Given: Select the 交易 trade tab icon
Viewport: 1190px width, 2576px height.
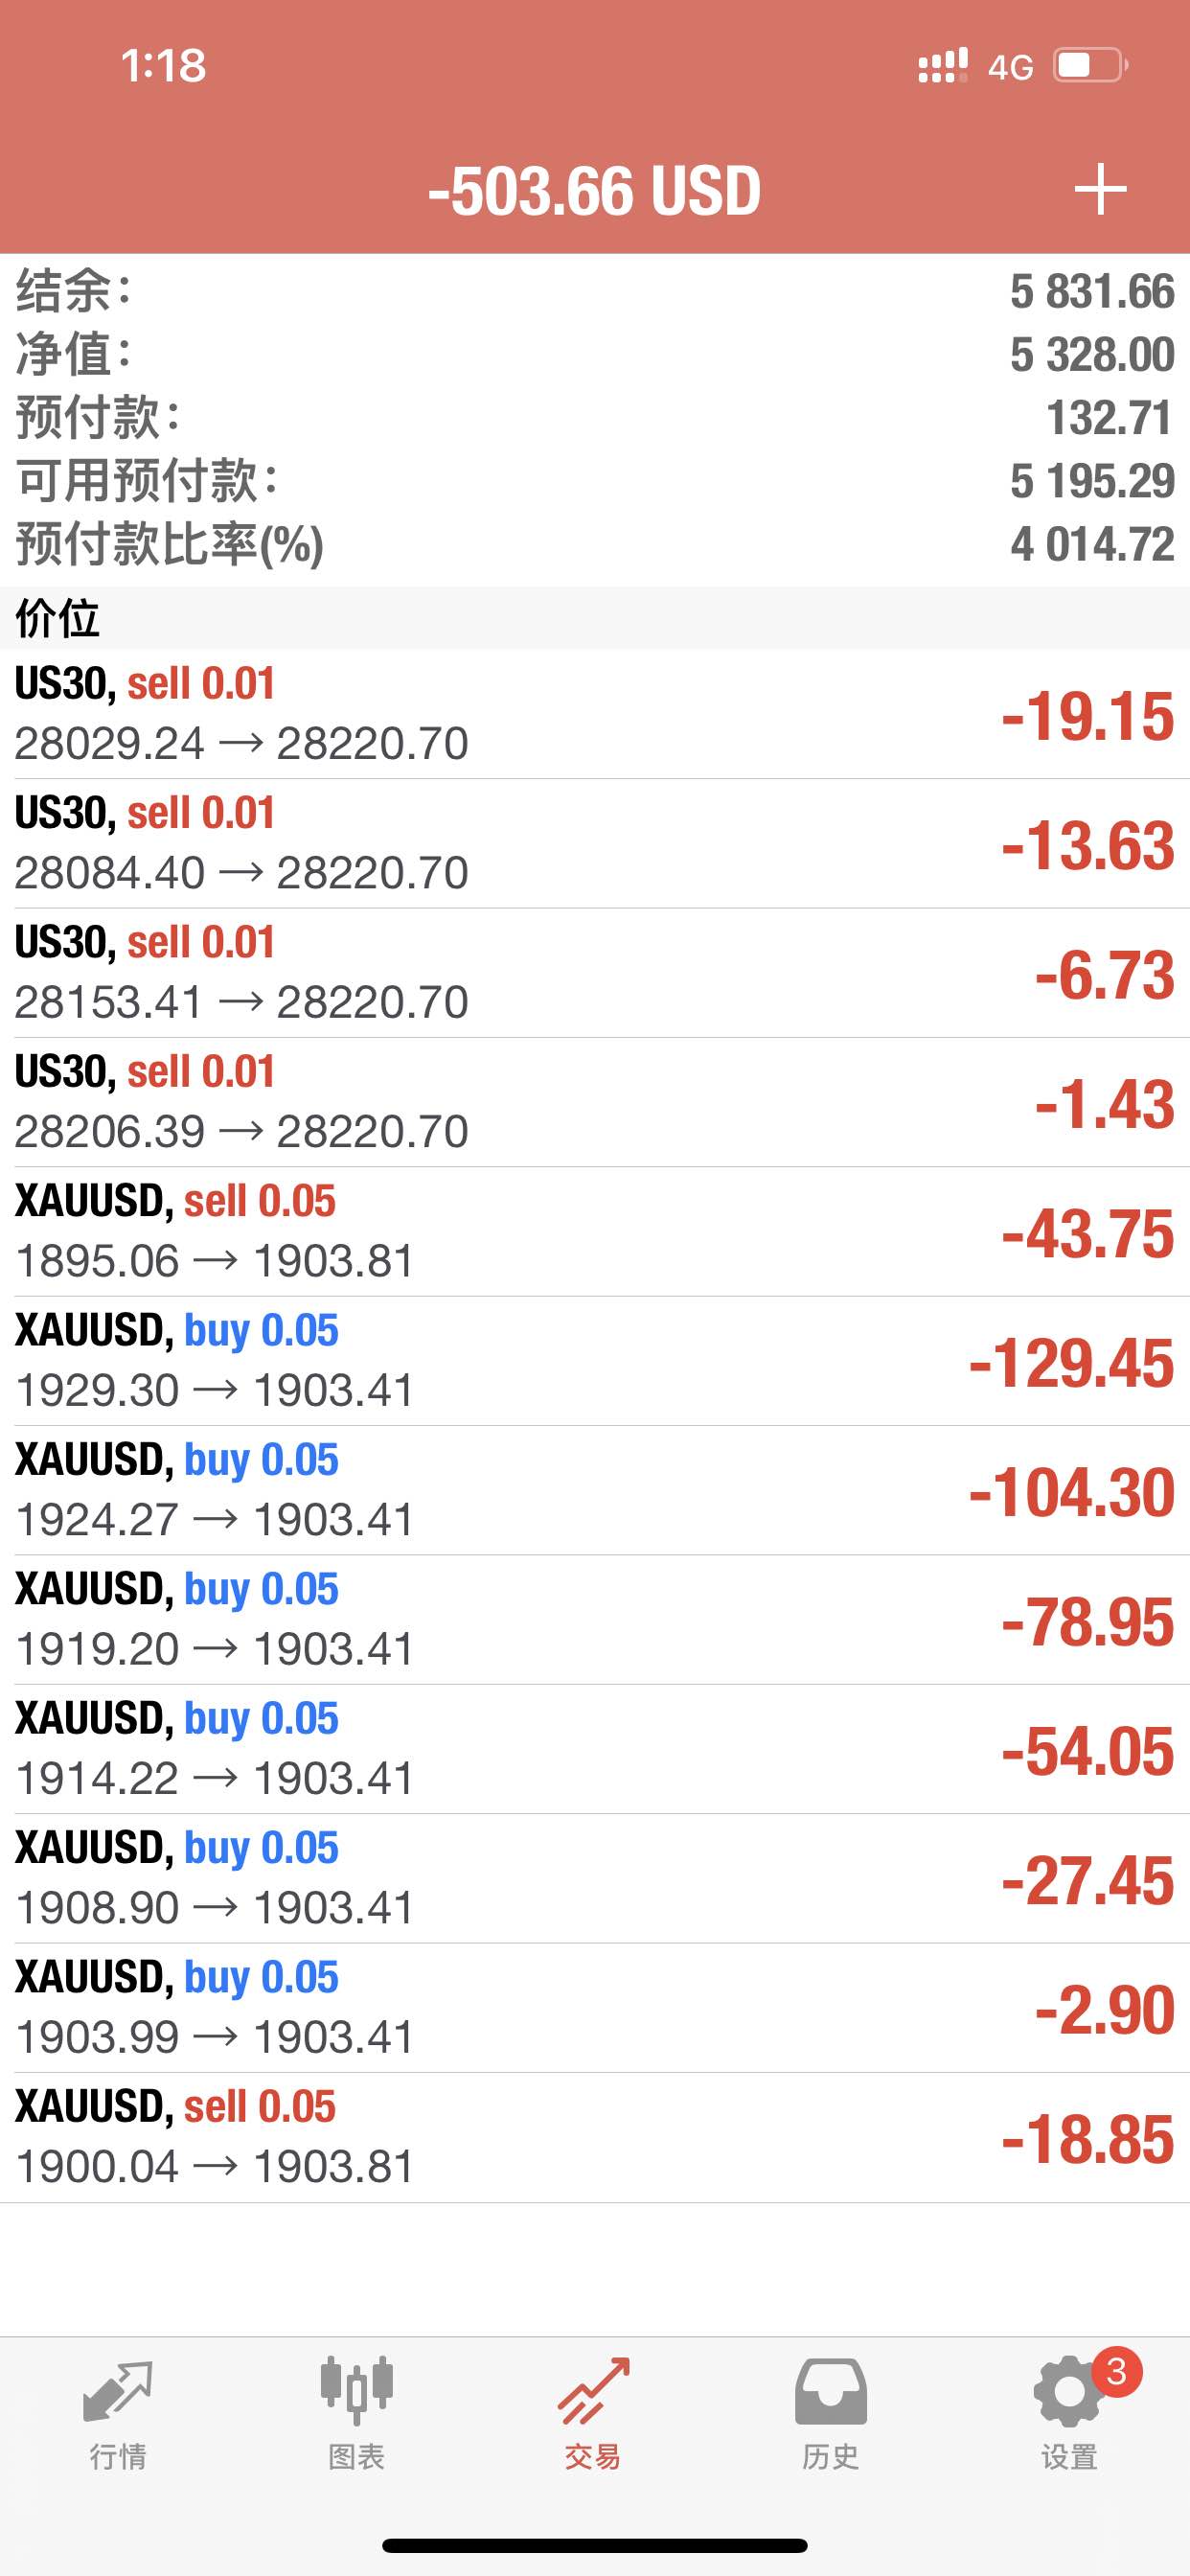Looking at the screenshot, I should coord(594,2392).
